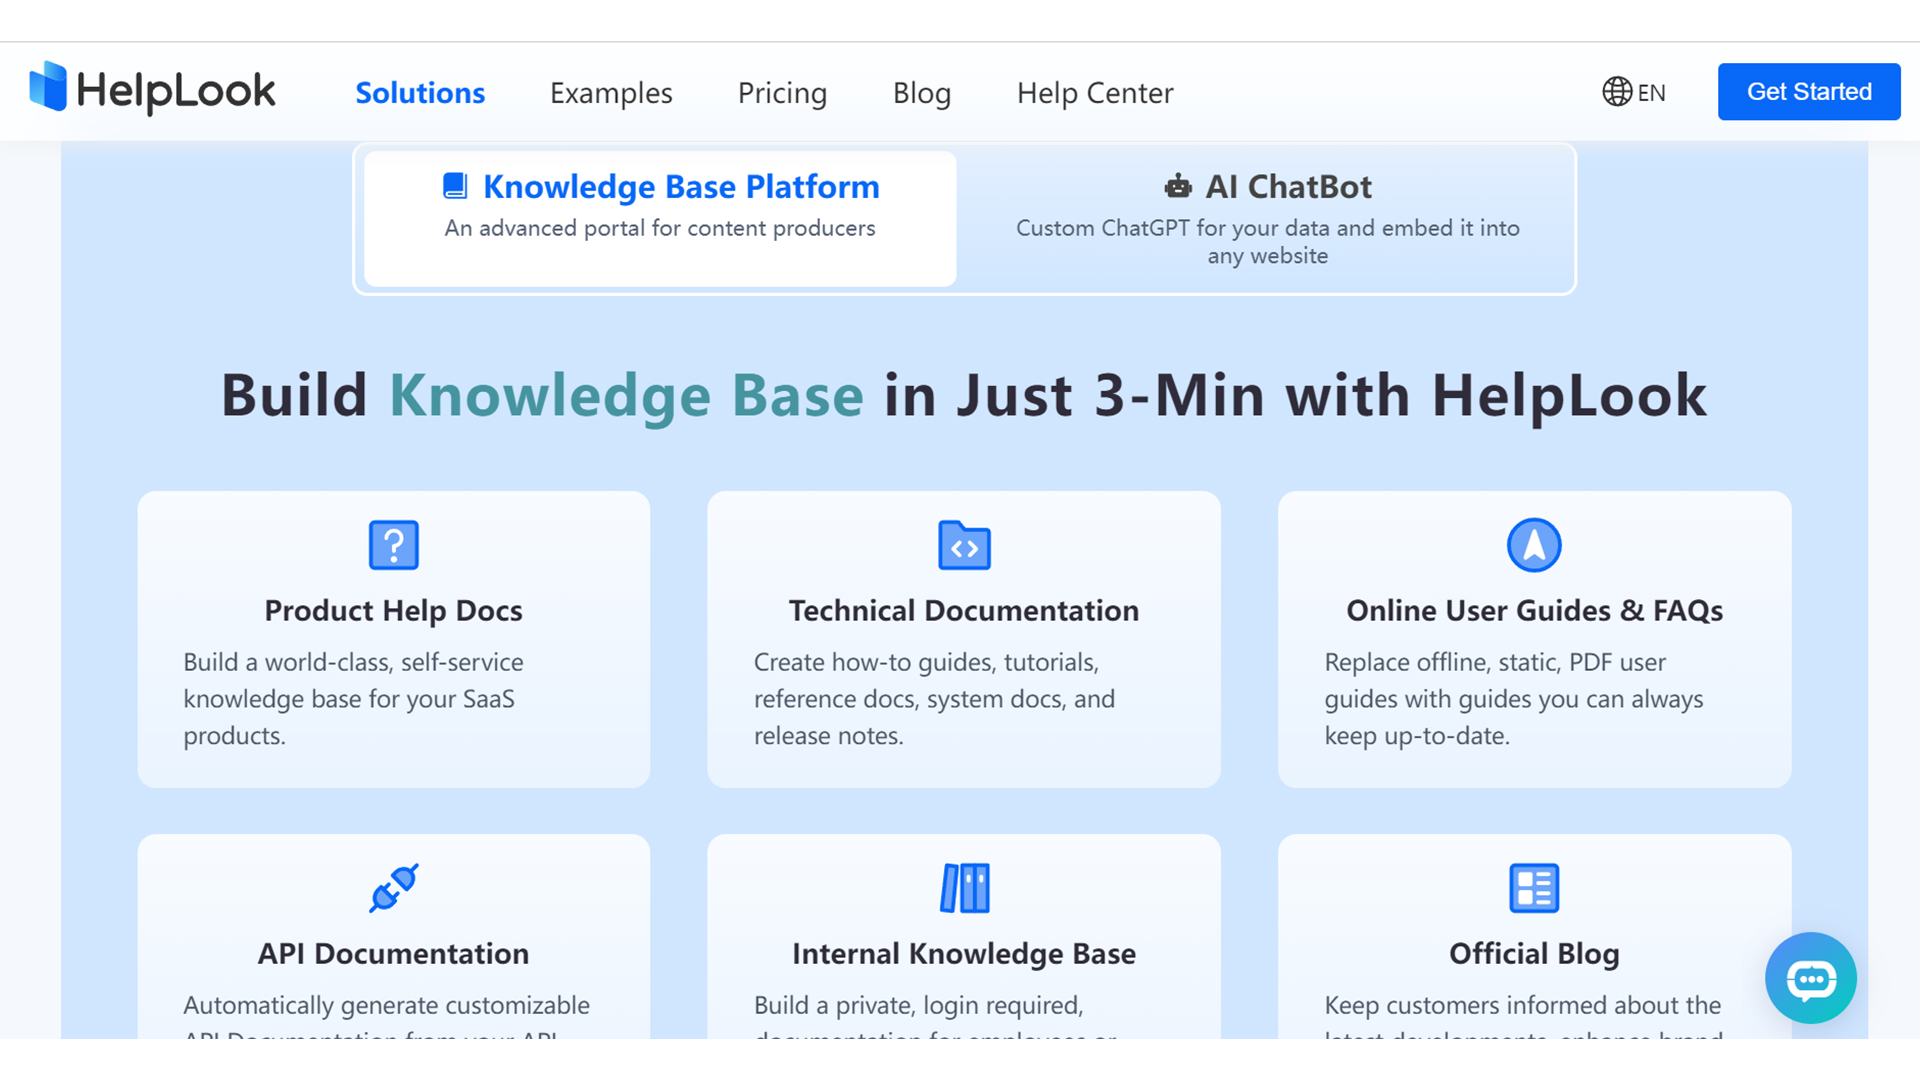This screenshot has width=1920, height=1080.
Task: Expand the Solutions menu
Action: [x=420, y=93]
